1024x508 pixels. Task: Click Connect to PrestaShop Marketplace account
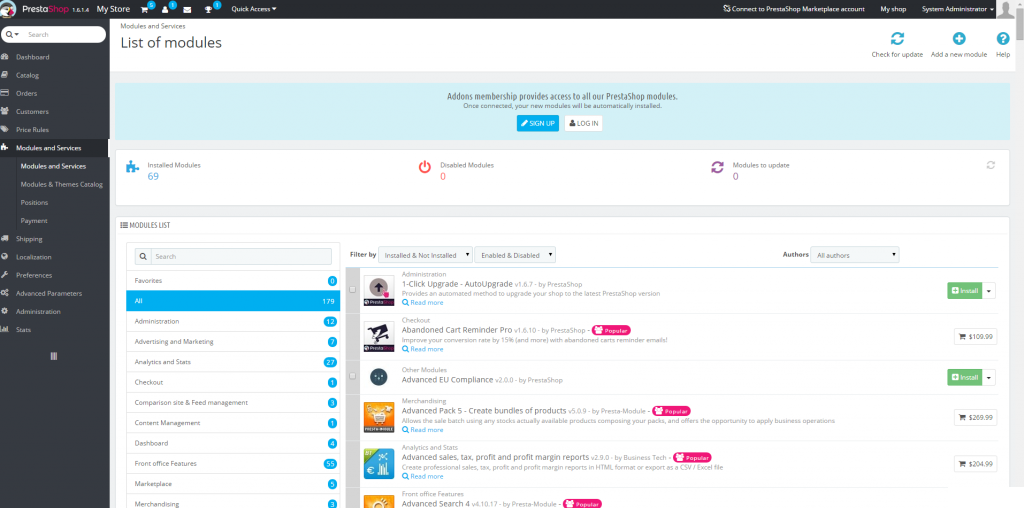(x=793, y=9)
